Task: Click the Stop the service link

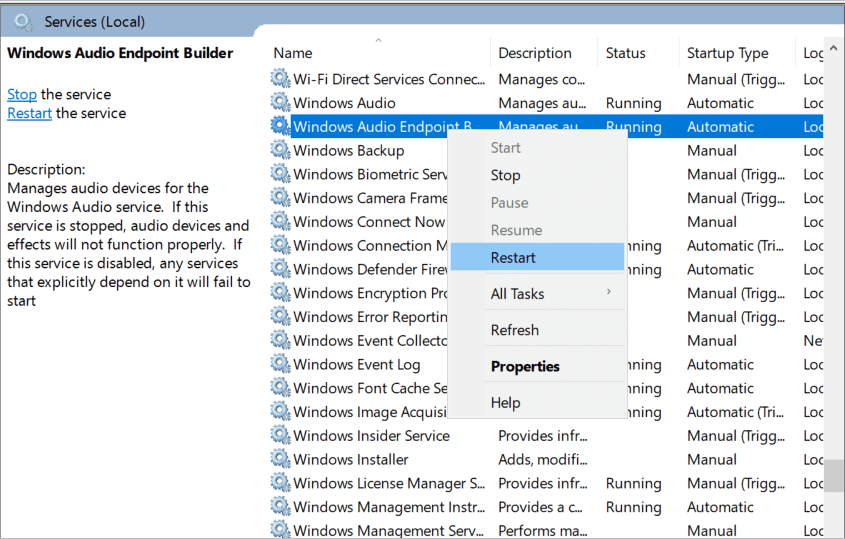Action: (22, 94)
